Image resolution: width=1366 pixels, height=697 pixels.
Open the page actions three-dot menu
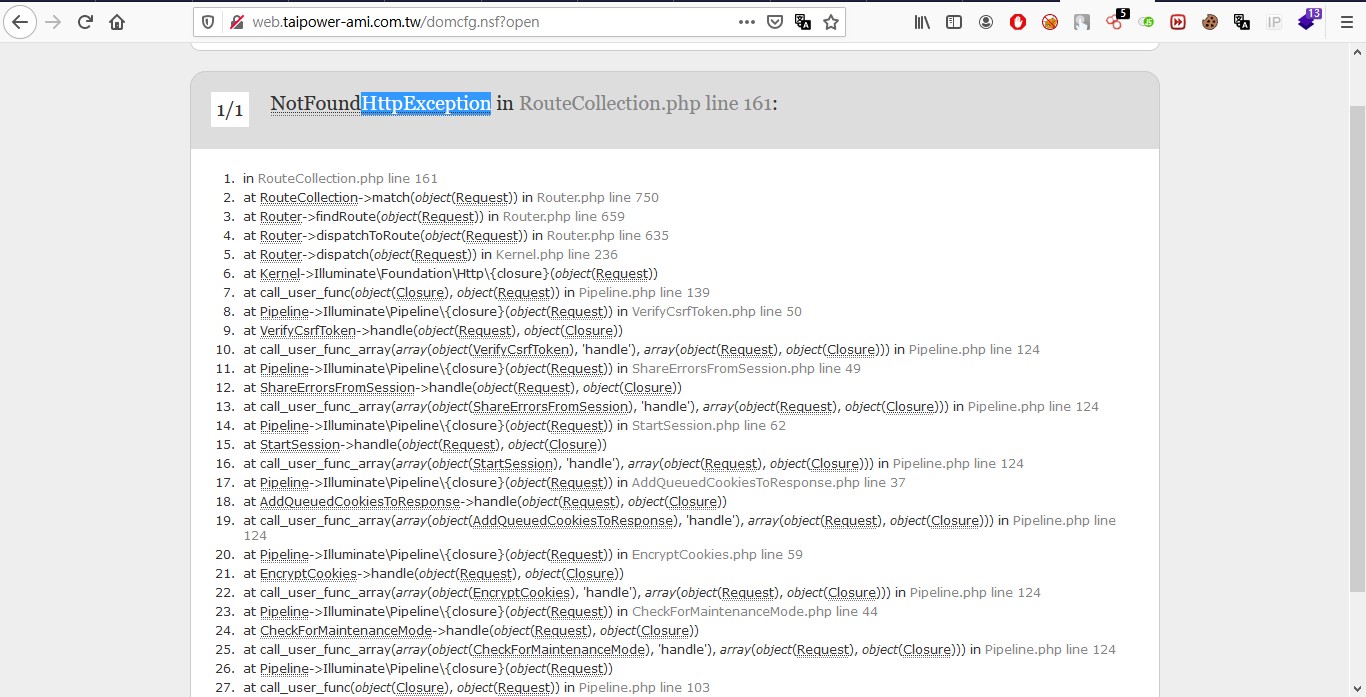(x=747, y=22)
